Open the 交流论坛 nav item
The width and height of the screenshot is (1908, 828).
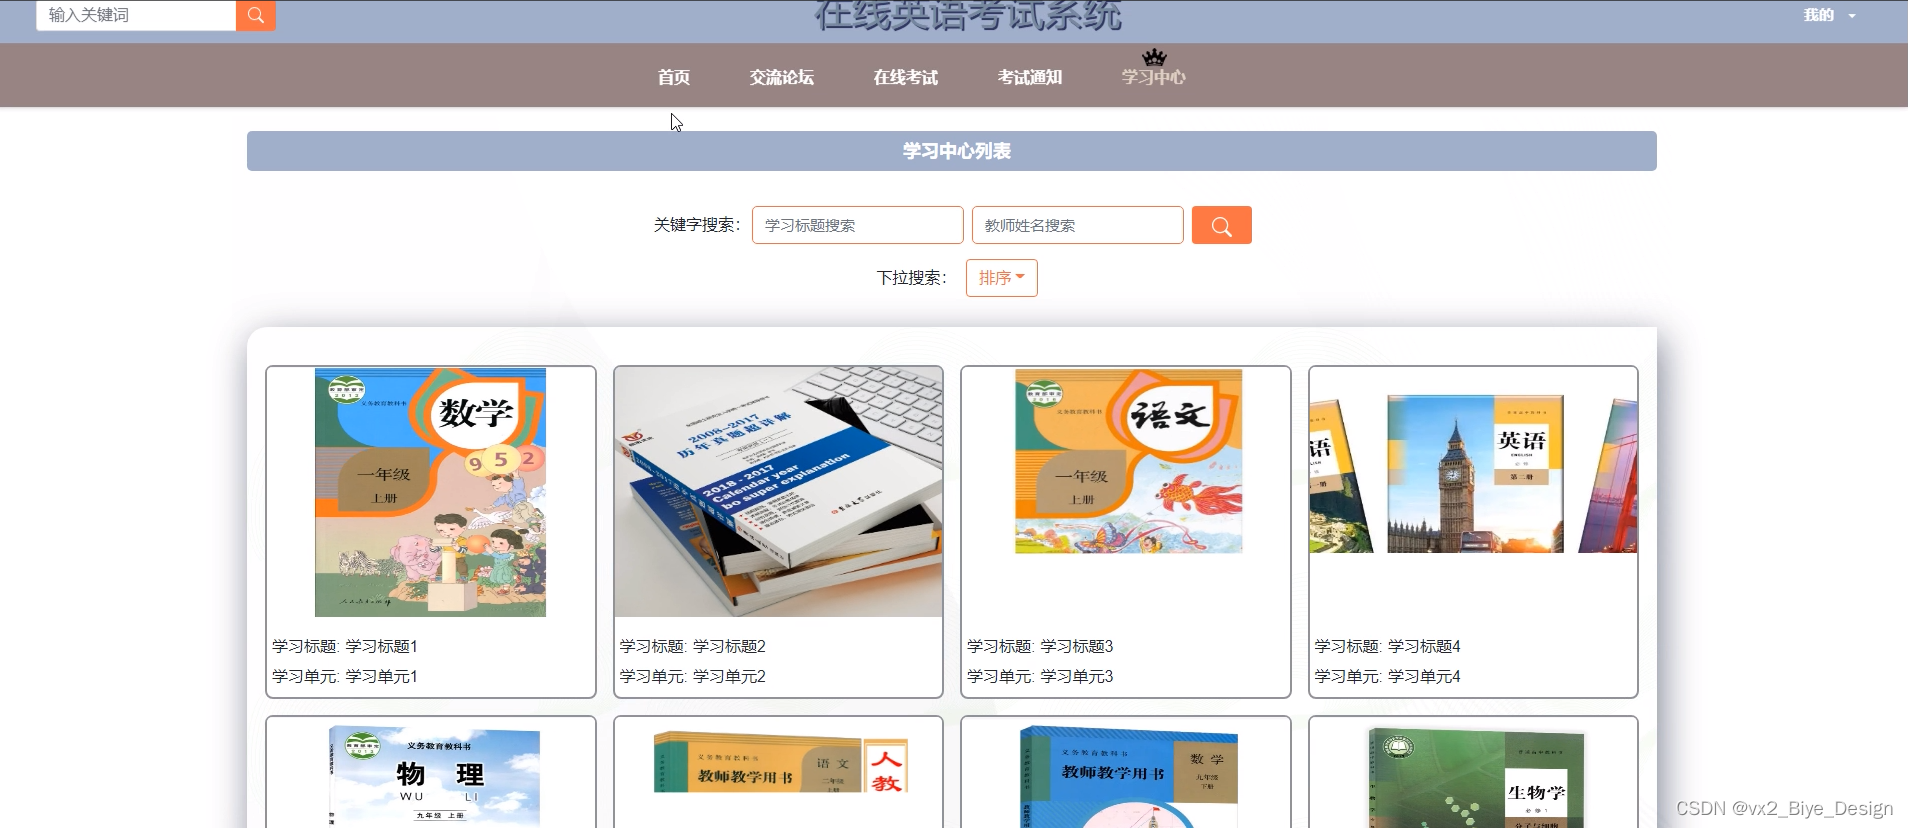[x=782, y=77]
